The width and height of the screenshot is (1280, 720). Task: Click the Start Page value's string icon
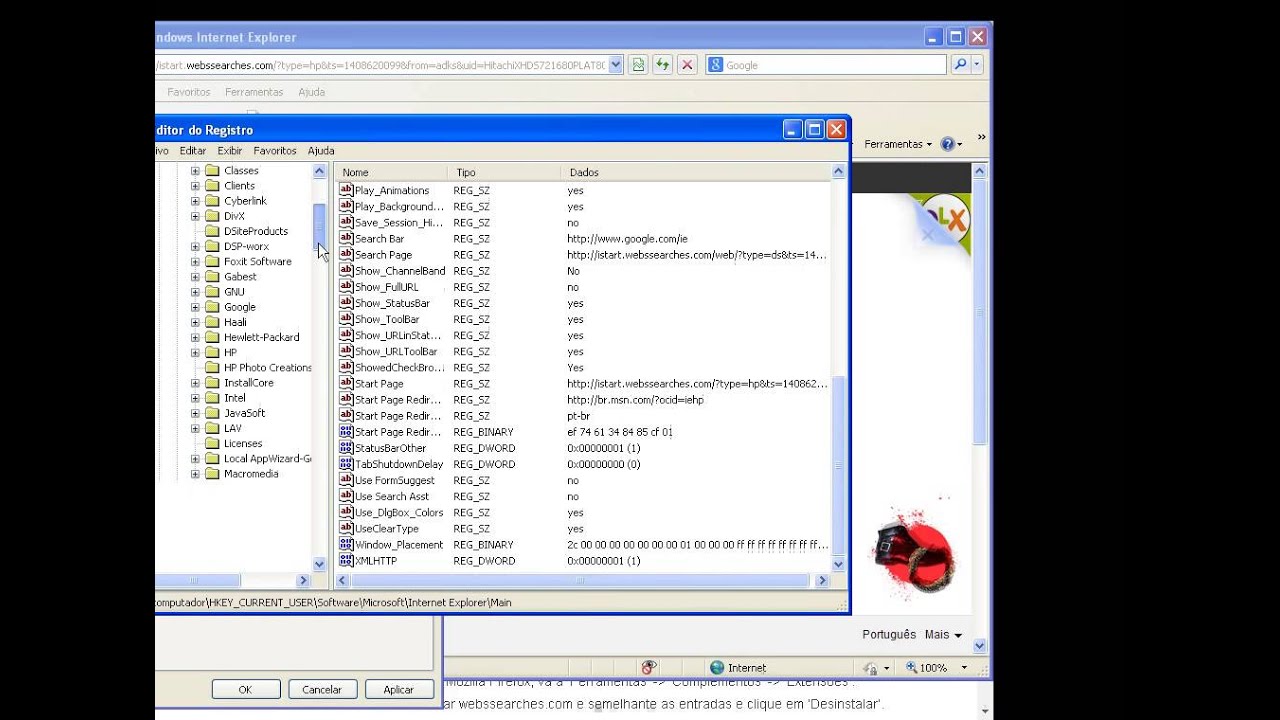coord(346,384)
